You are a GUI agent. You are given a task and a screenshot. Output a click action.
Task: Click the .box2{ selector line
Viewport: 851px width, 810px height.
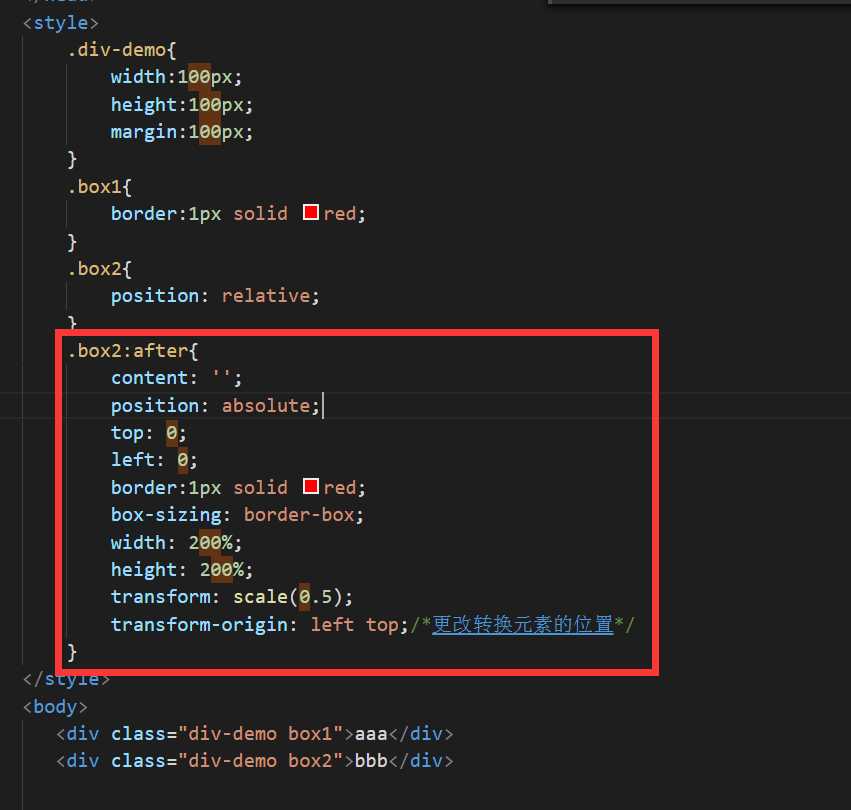[99, 269]
